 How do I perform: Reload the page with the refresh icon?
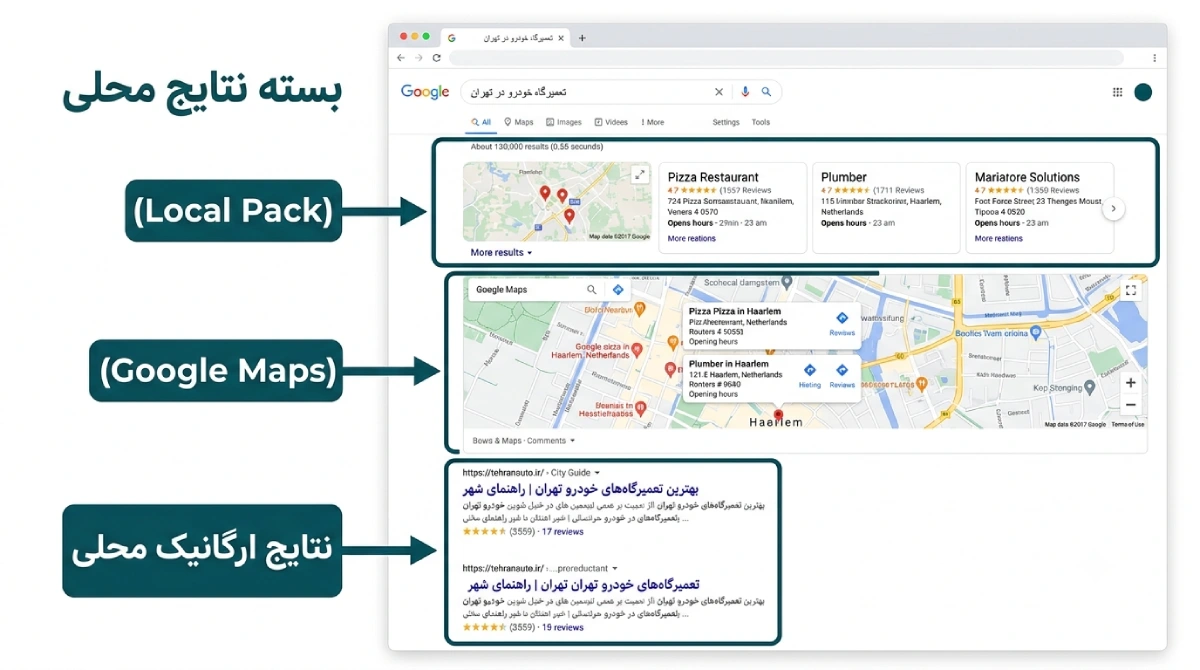436,58
